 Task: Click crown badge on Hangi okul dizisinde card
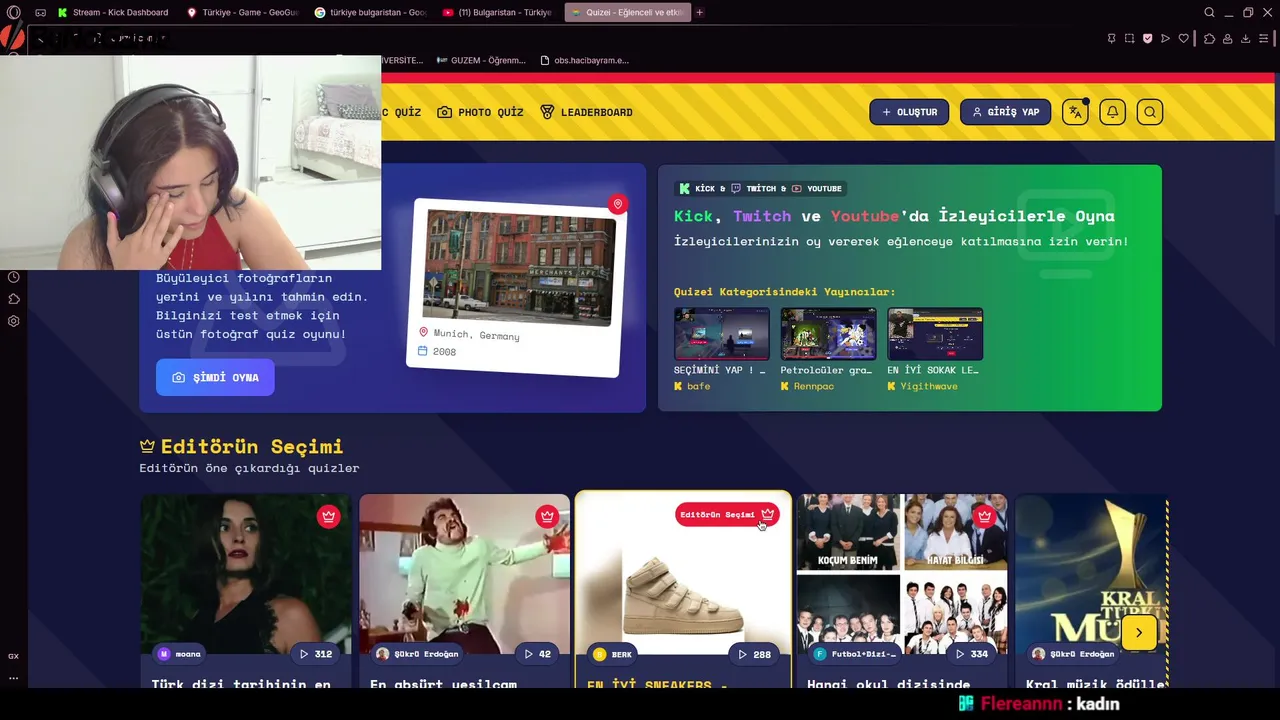984,516
